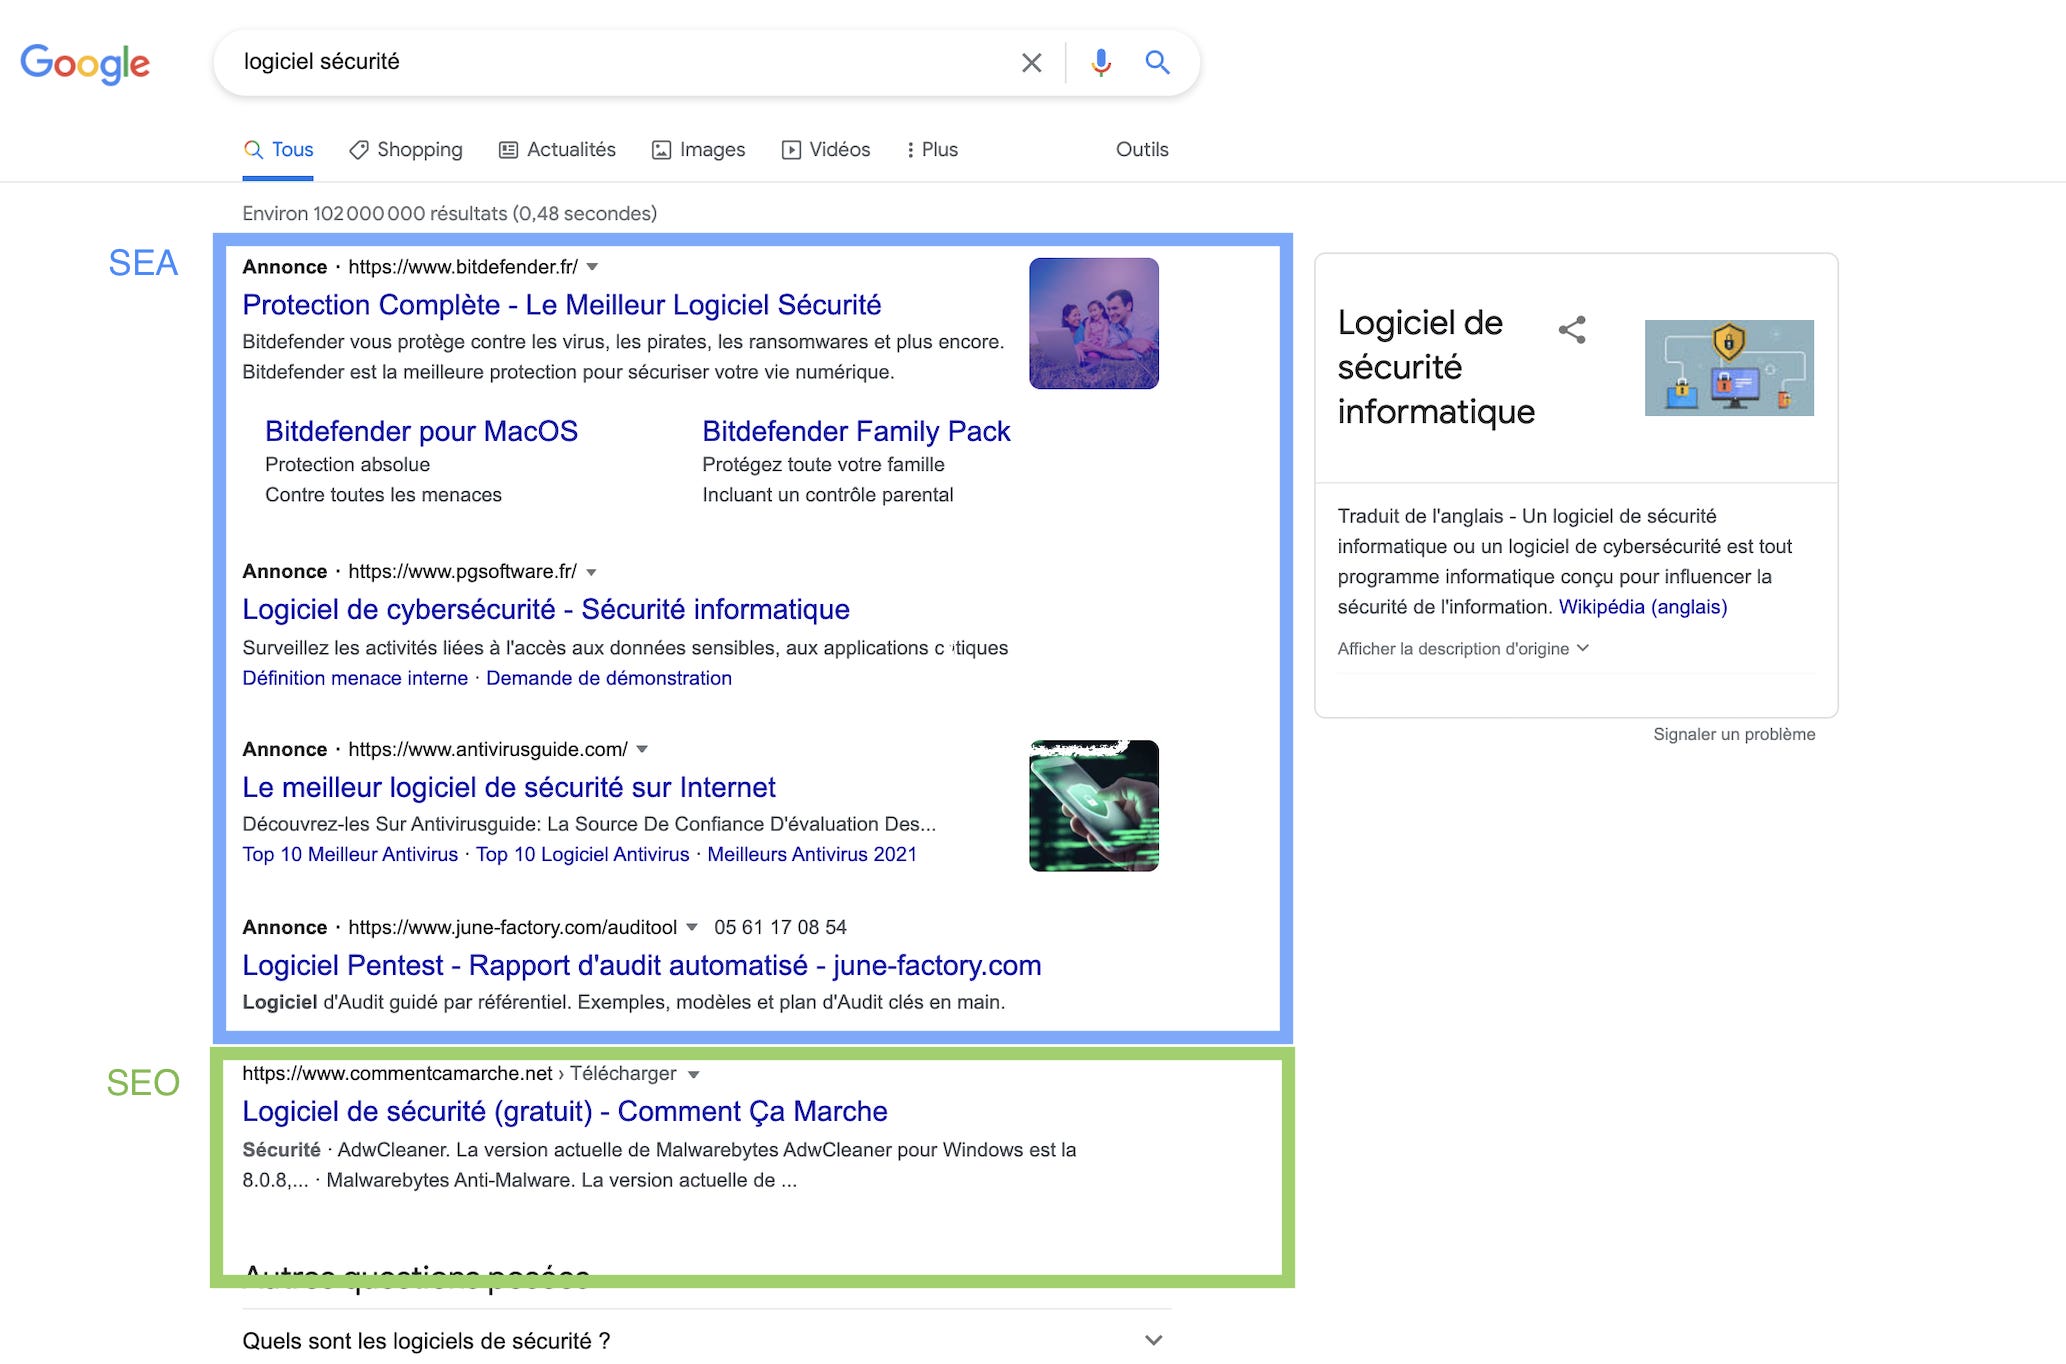Screen dimensions: 2066x1364
Task: Open dropdown arrow next to bitdefender.fr URL
Action: [x=592, y=267]
